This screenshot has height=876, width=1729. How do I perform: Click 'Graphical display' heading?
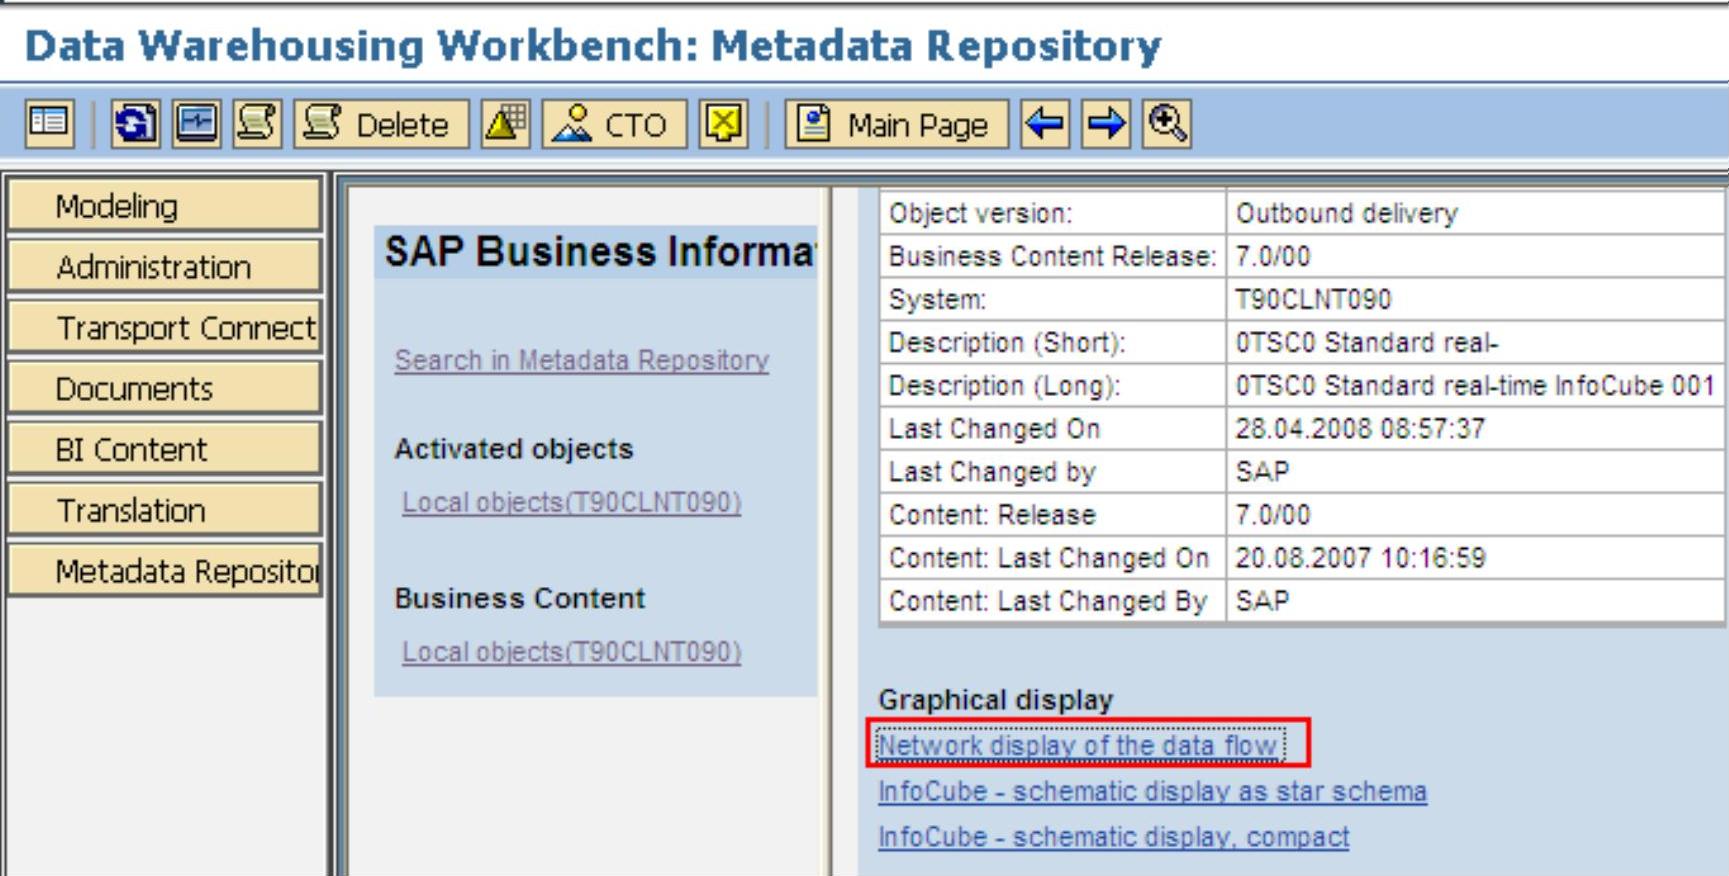coord(995,700)
